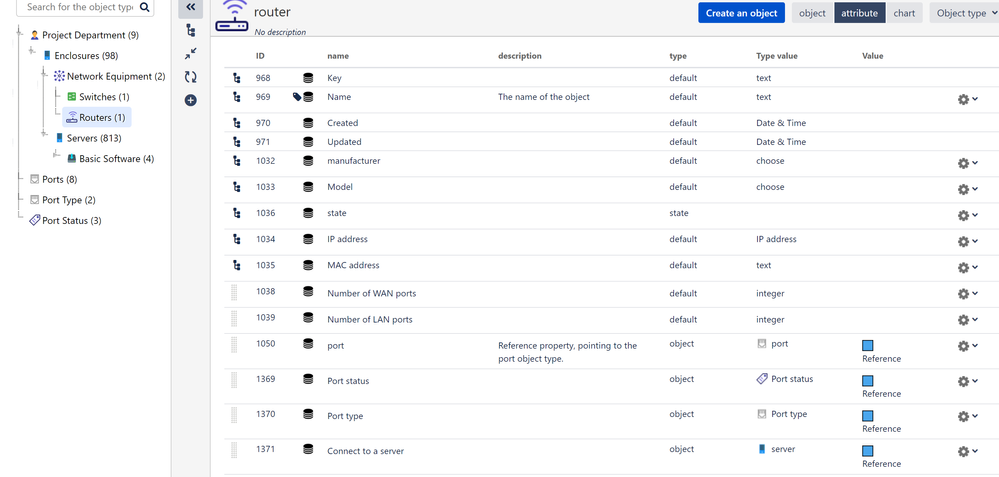Click the plus icon to add object type
999x477 pixels.
click(190, 100)
